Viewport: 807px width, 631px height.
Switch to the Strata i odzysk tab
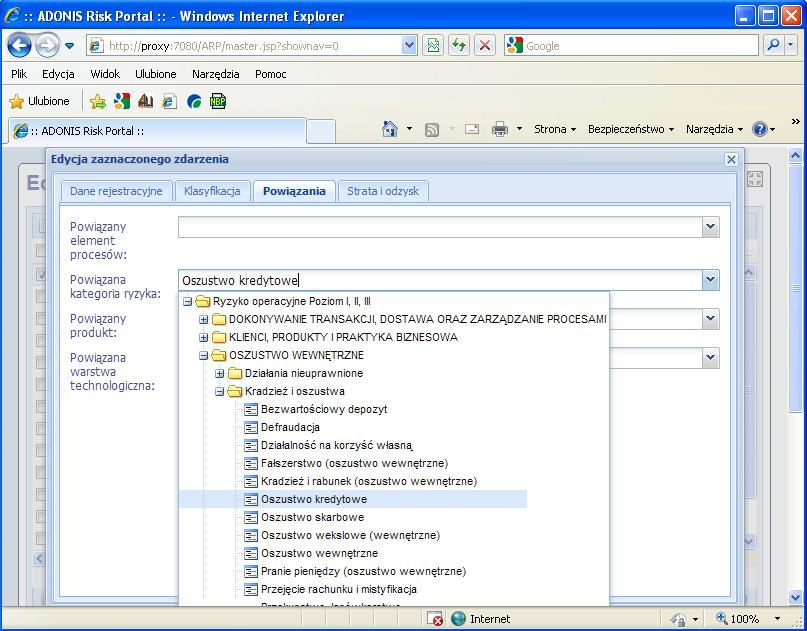tap(383, 191)
